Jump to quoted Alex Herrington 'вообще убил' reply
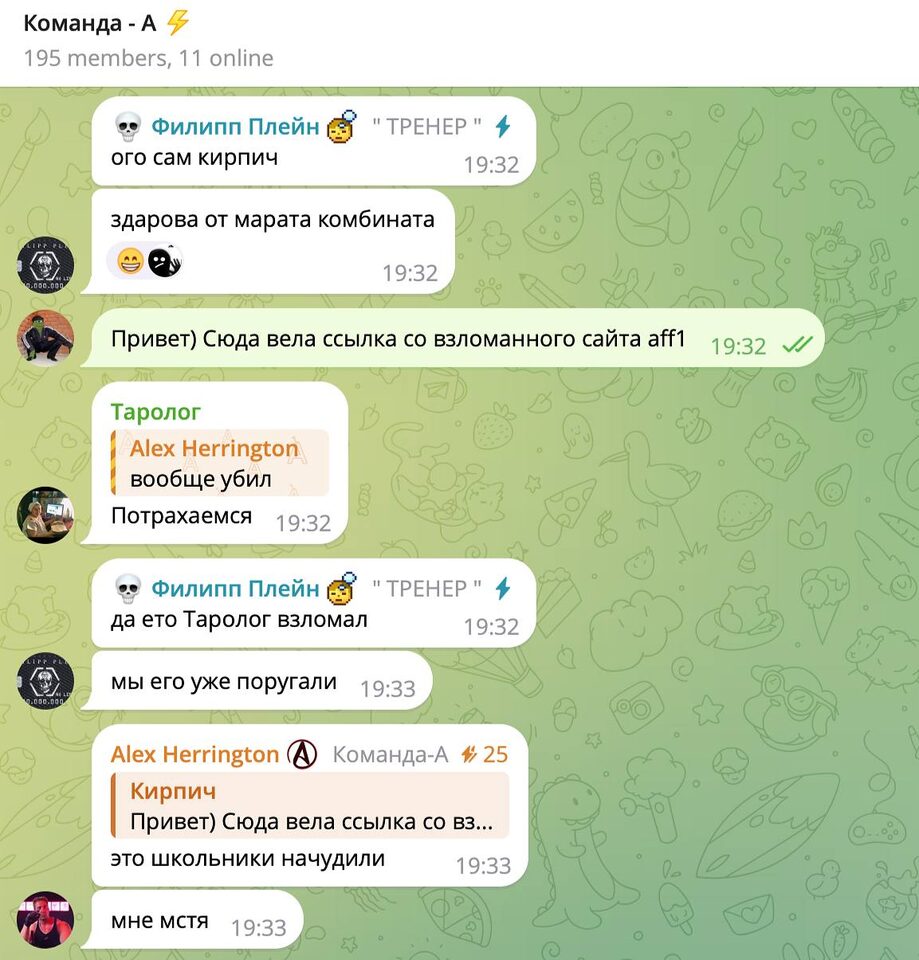This screenshot has height=960, width=919. tap(220, 463)
